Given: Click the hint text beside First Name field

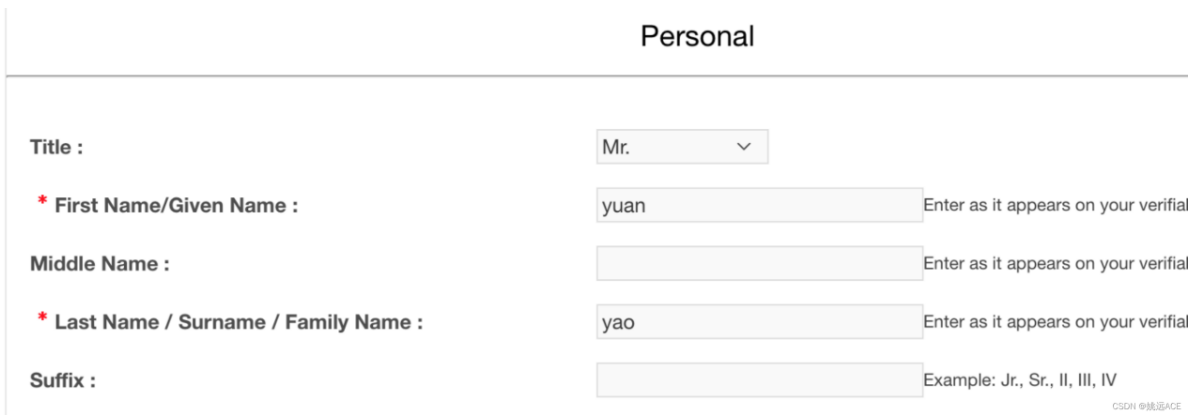Looking at the screenshot, I should (x=1055, y=205).
